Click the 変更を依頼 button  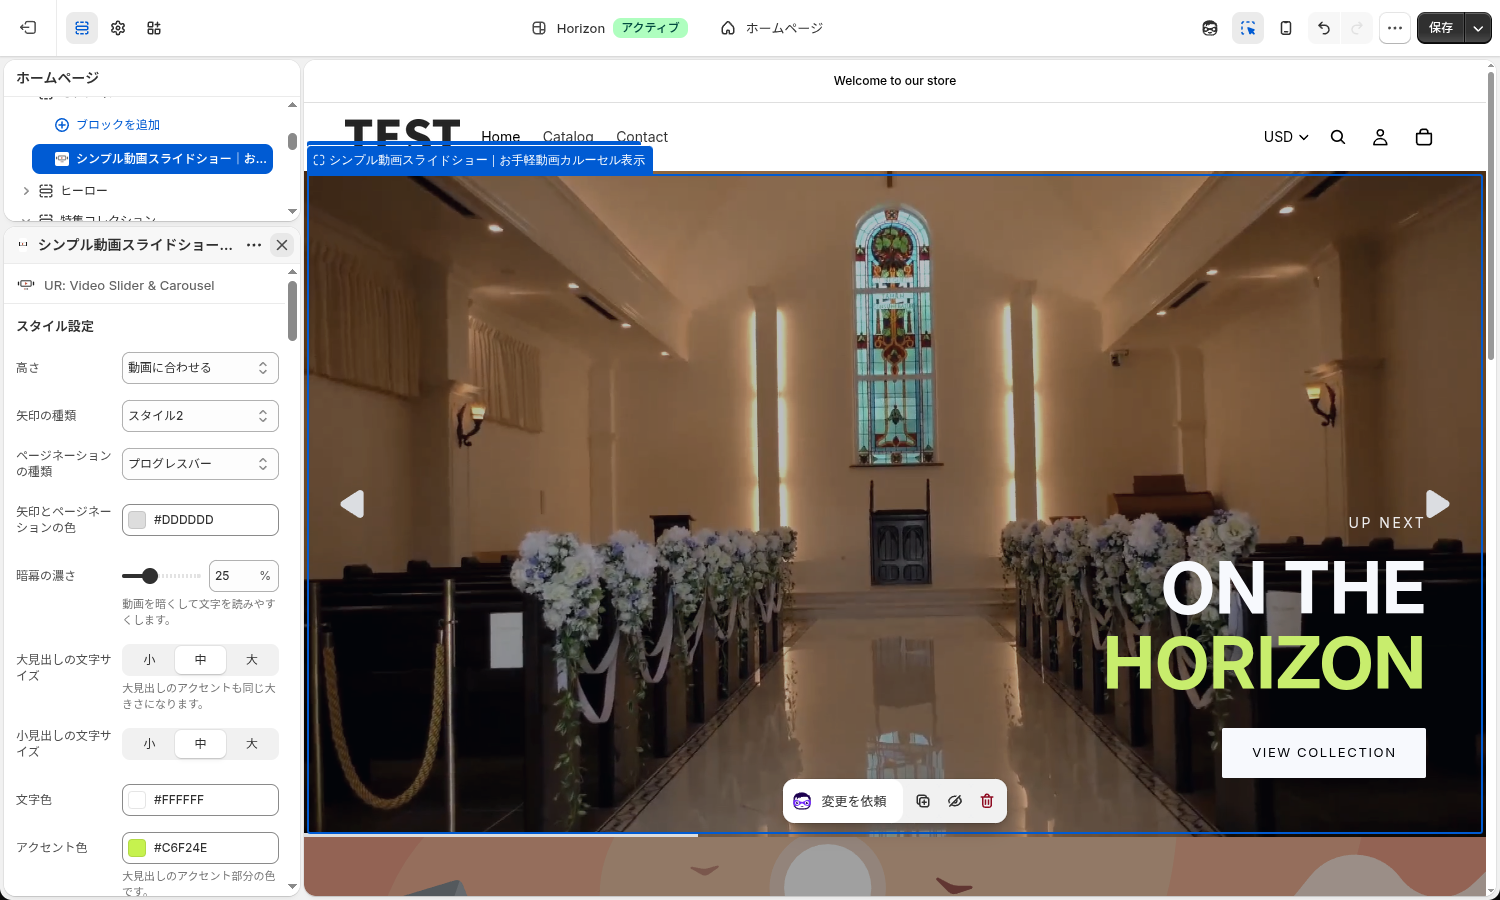tap(842, 801)
